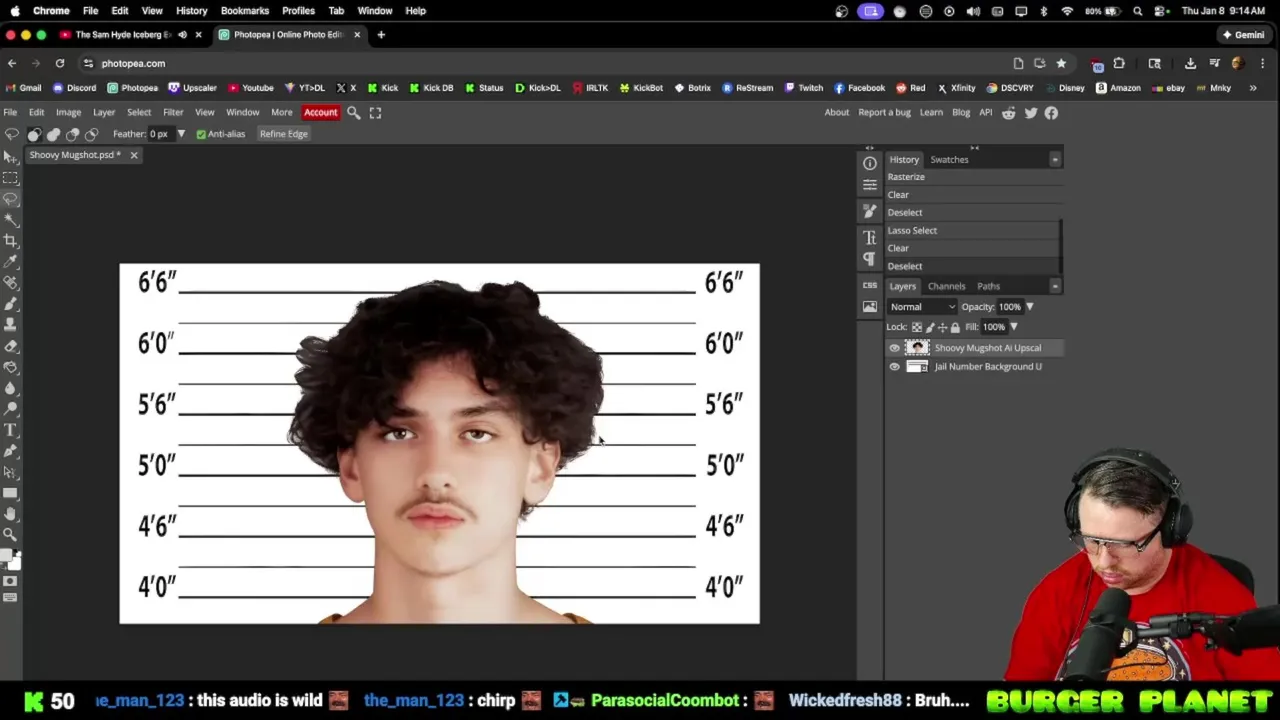The image size is (1280, 720).
Task: Select the Pen tool
Action: [x=11, y=451]
